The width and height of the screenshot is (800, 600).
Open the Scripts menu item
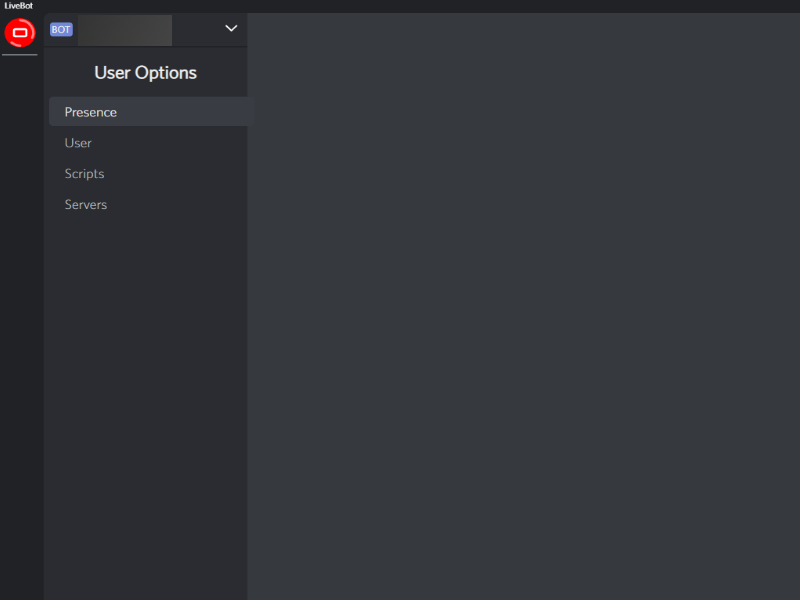pyautogui.click(x=84, y=173)
